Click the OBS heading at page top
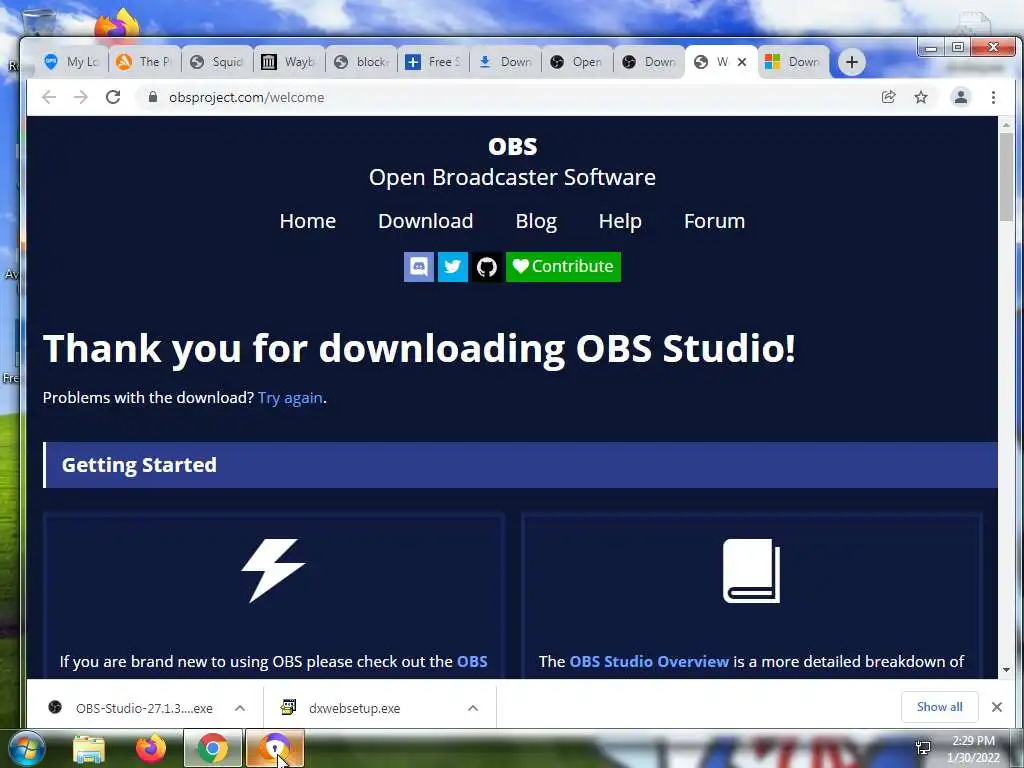 click(513, 146)
